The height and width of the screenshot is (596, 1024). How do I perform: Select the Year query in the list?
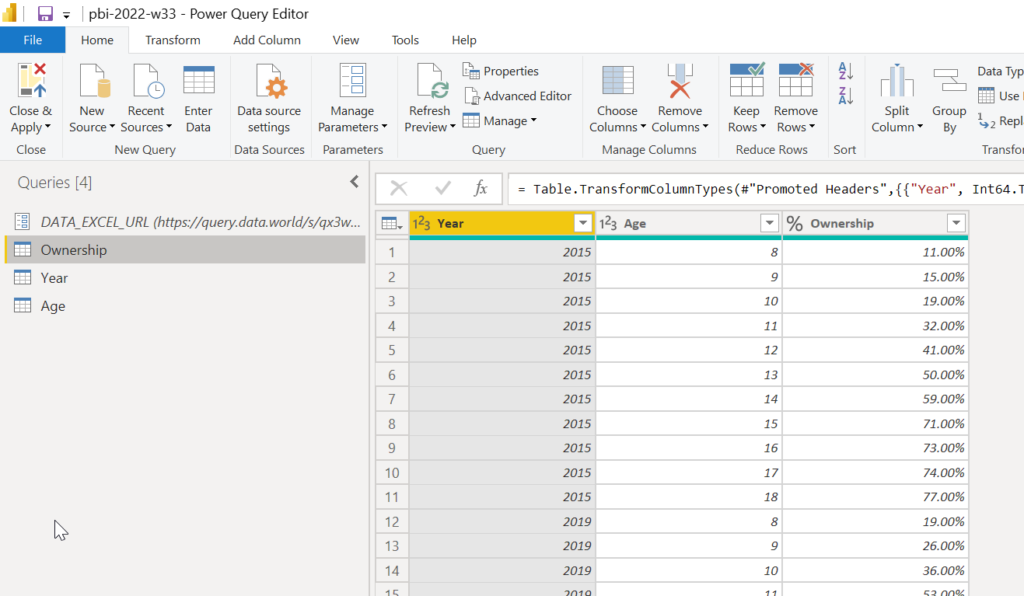[x=54, y=278]
